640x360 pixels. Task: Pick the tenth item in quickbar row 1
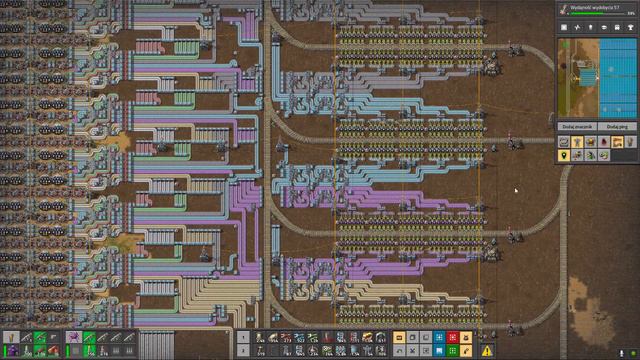(x=381, y=337)
